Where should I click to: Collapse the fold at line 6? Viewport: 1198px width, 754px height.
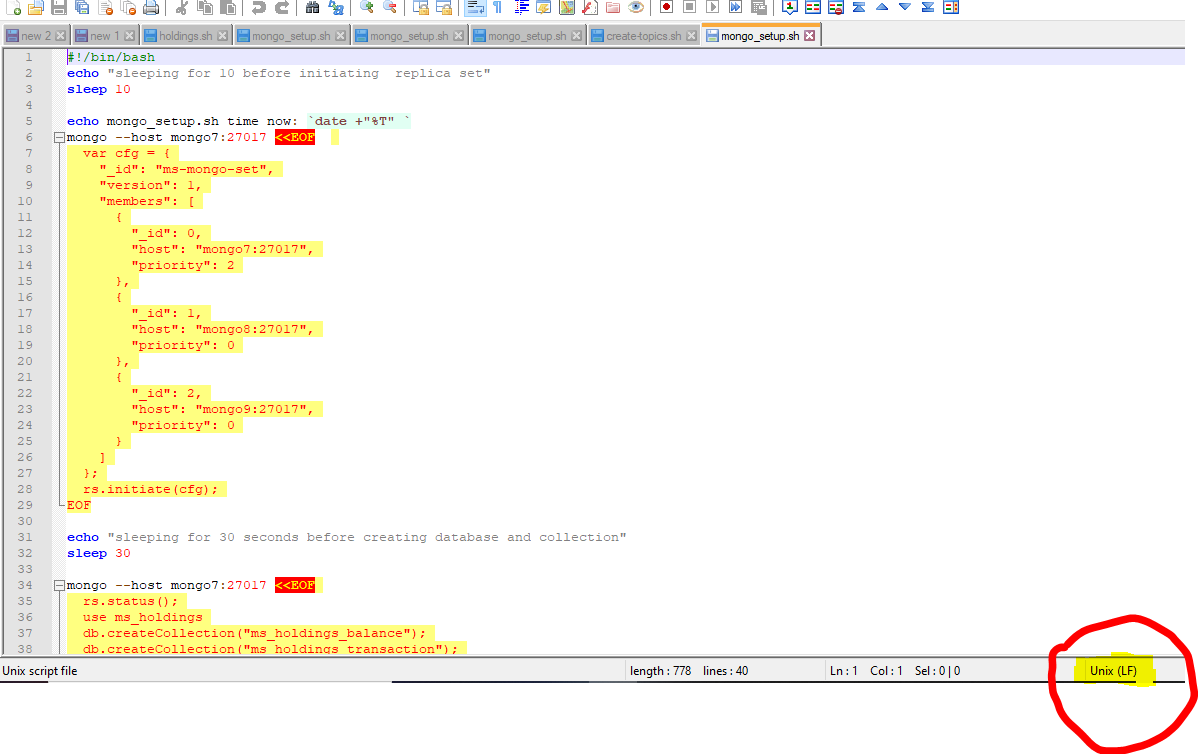click(60, 138)
